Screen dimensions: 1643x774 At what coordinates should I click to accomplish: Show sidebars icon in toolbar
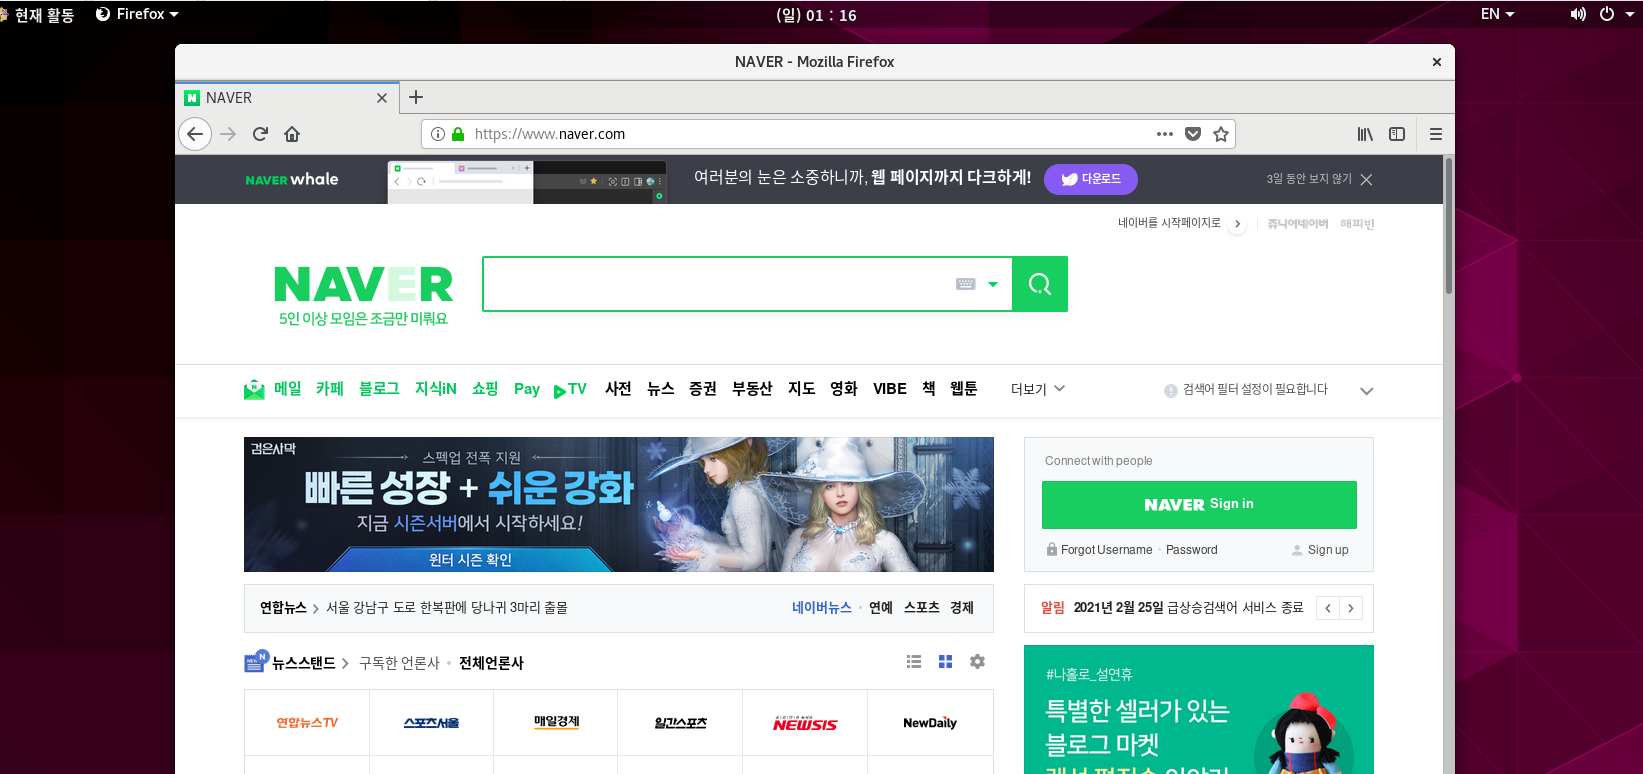click(1397, 134)
